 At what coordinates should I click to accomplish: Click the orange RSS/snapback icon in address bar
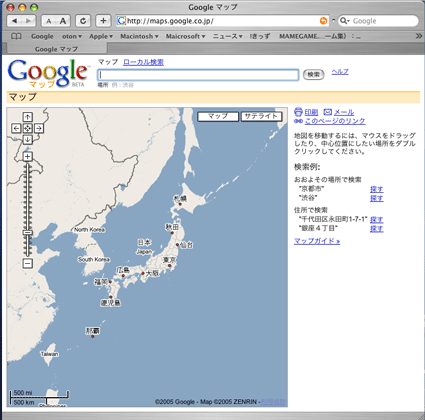pos(323,21)
